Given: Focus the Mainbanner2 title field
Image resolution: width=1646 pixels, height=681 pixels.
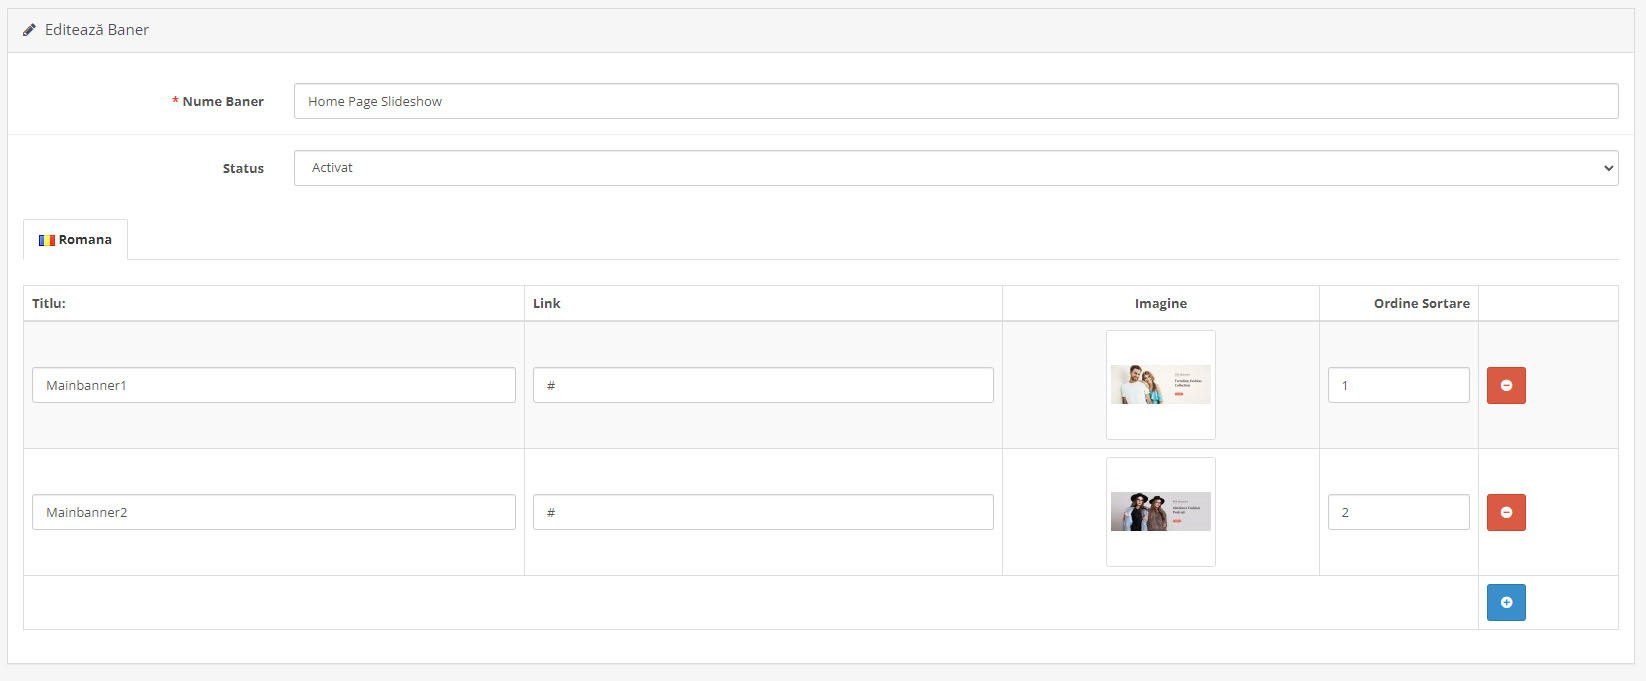Looking at the screenshot, I should 274,512.
